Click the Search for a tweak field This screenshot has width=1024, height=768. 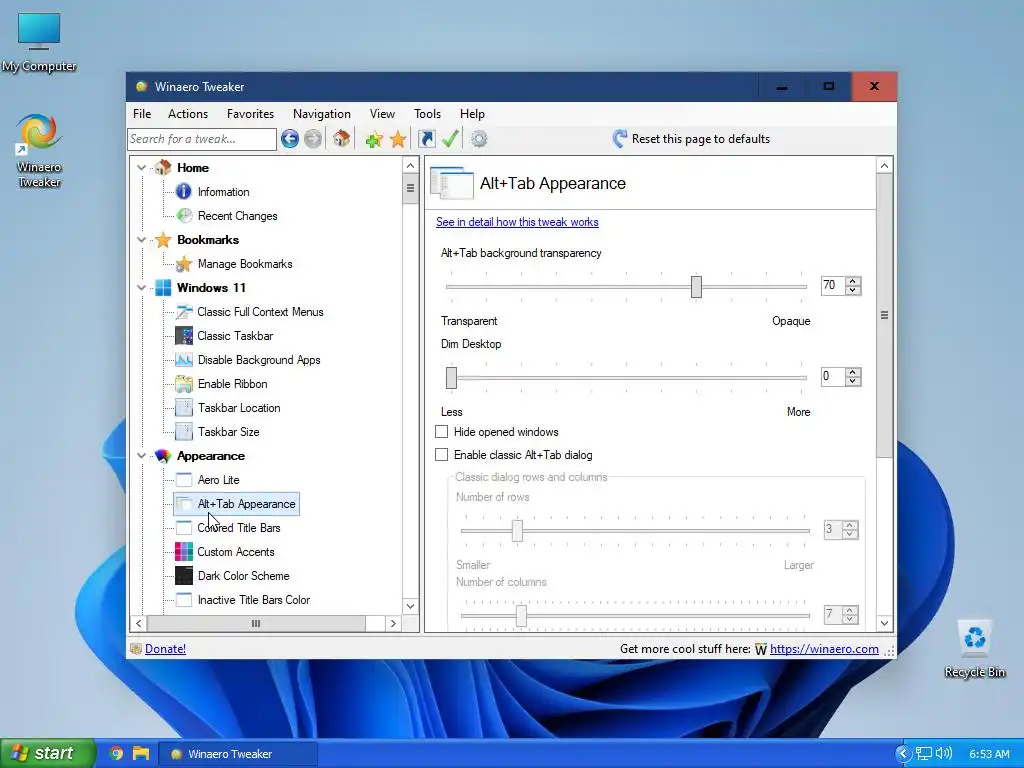pyautogui.click(x=202, y=139)
